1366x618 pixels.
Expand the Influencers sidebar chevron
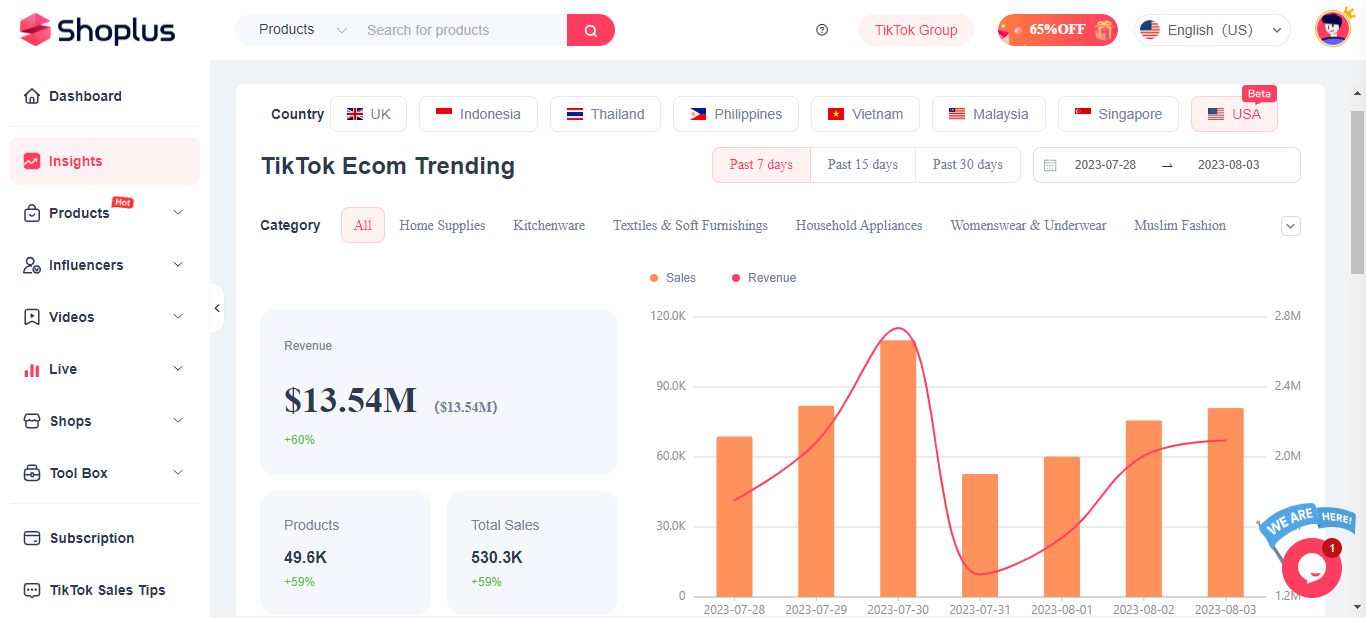point(178,265)
